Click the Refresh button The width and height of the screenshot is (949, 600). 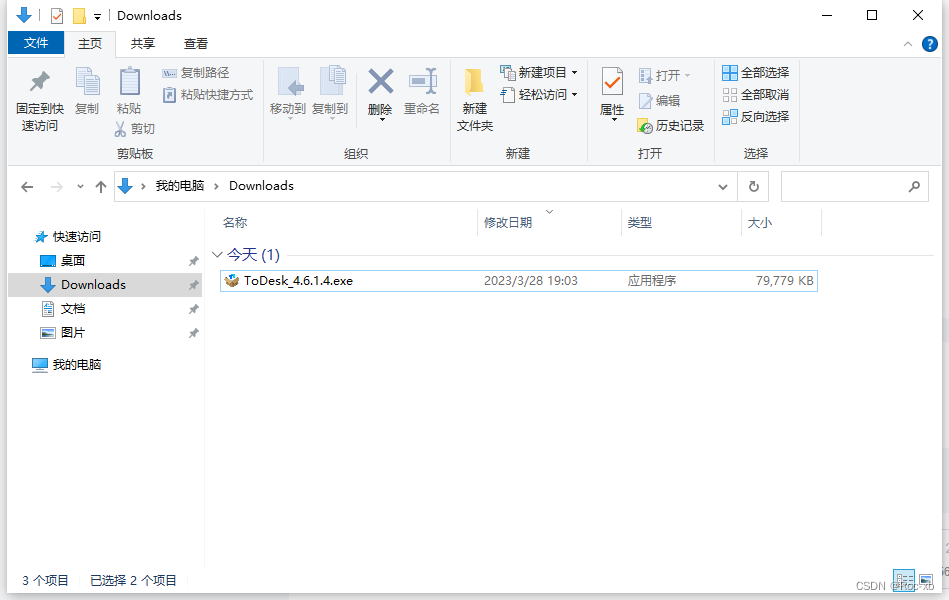click(754, 186)
